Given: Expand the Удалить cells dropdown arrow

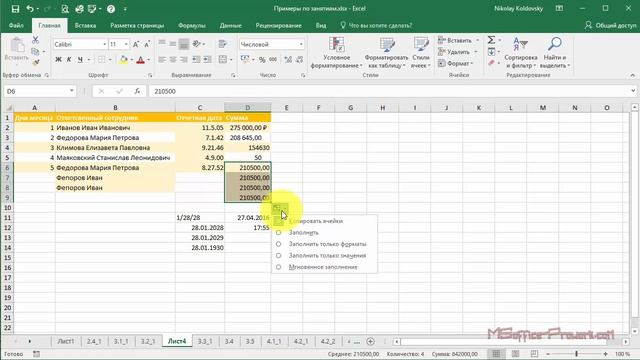Looking at the screenshot, I should pyautogui.click(x=476, y=52).
